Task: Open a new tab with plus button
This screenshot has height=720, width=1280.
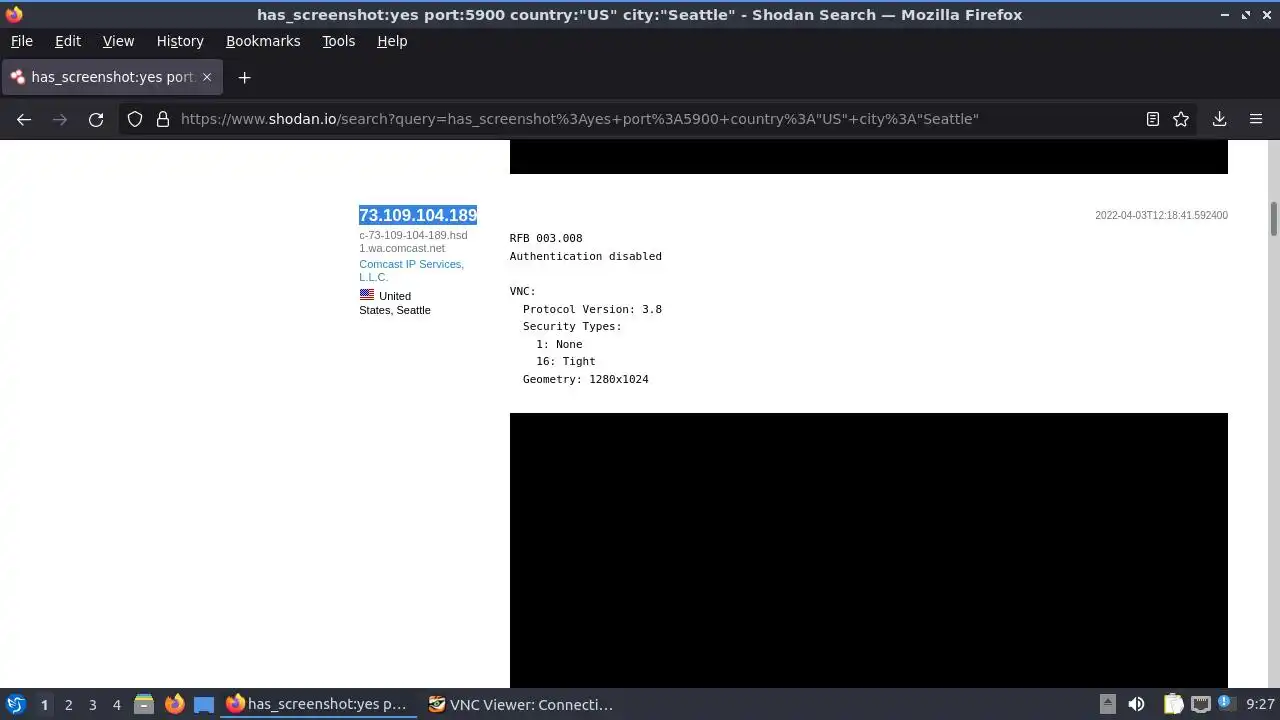Action: coord(244,77)
